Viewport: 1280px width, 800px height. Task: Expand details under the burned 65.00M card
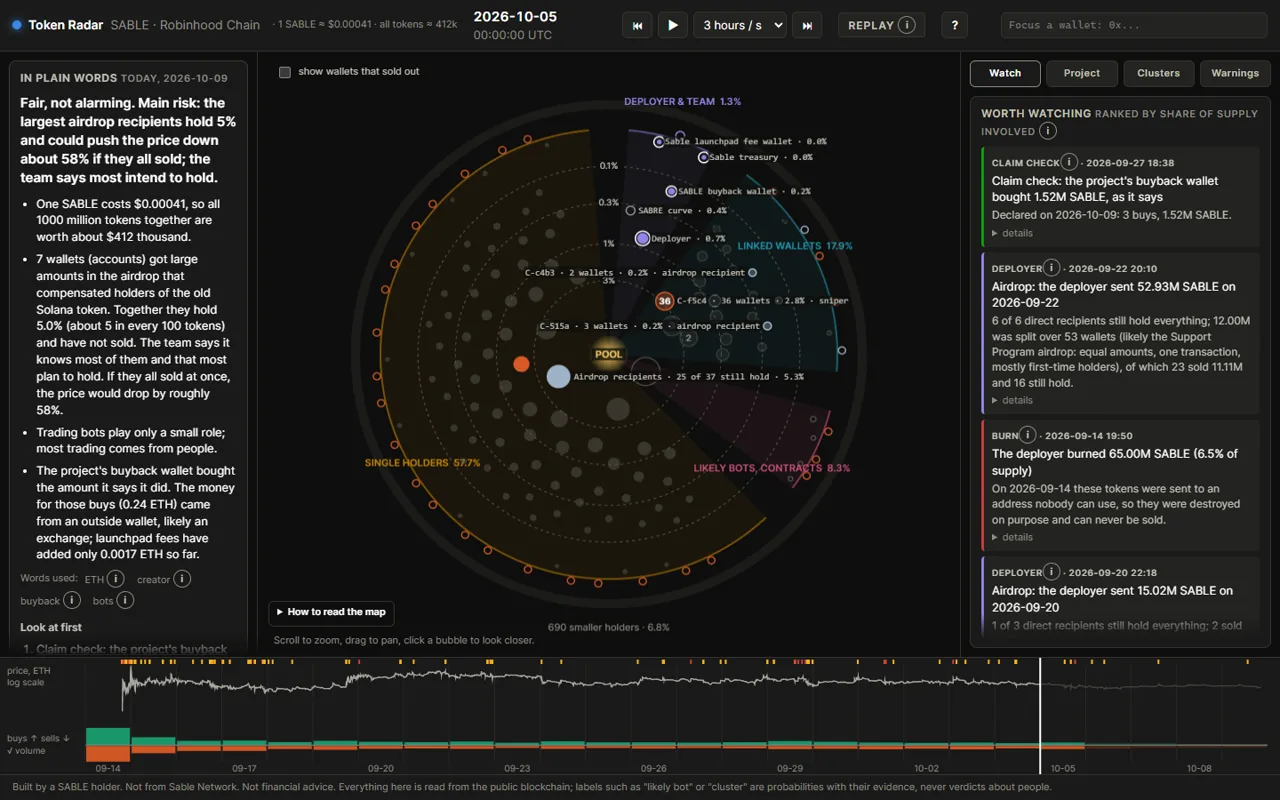[x=1012, y=537]
